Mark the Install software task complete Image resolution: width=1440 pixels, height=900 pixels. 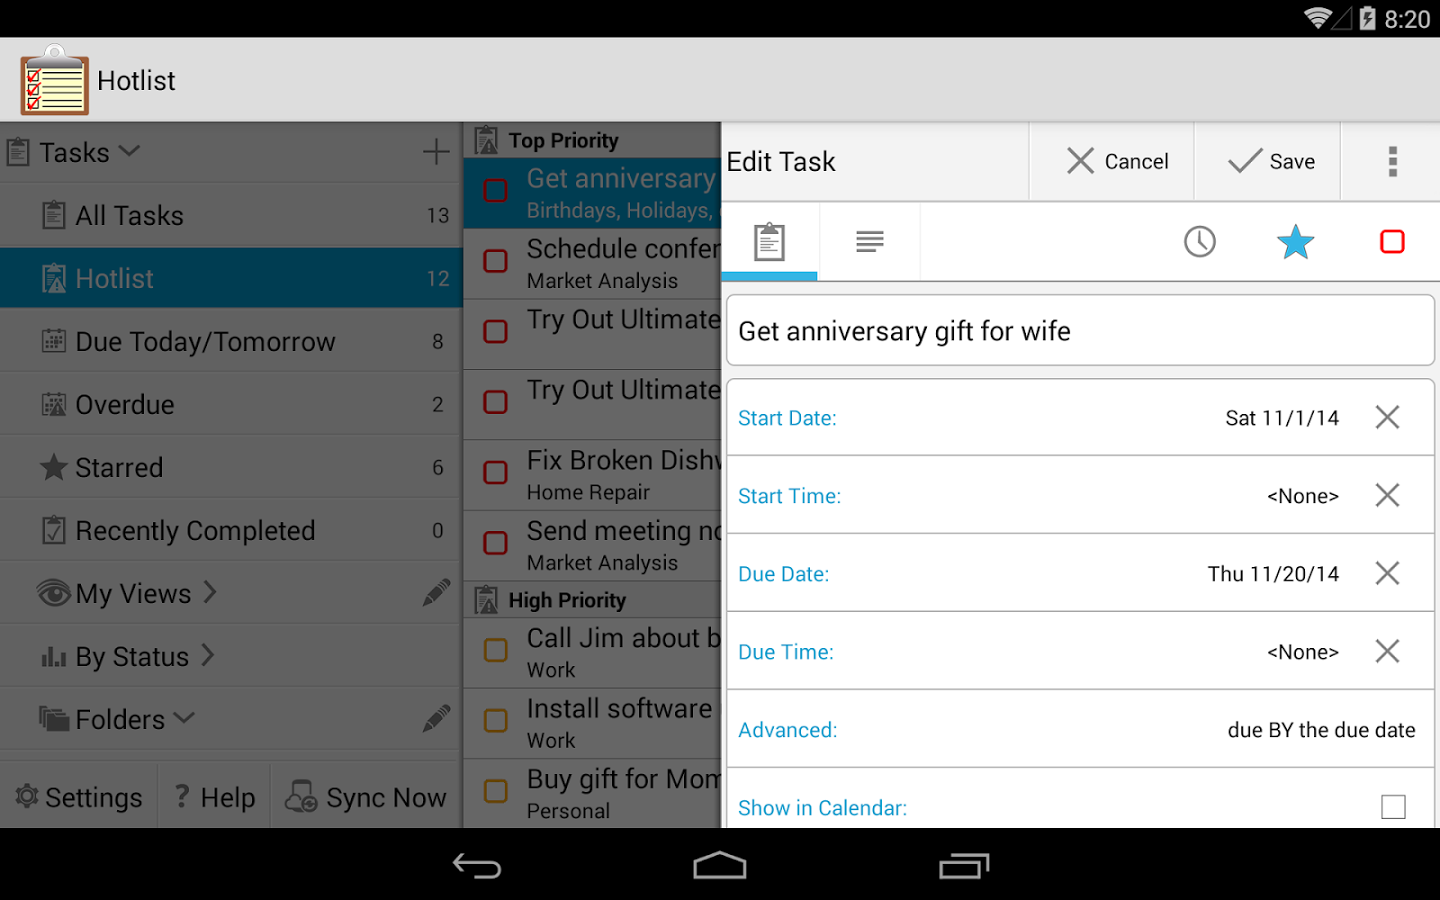[x=495, y=720]
